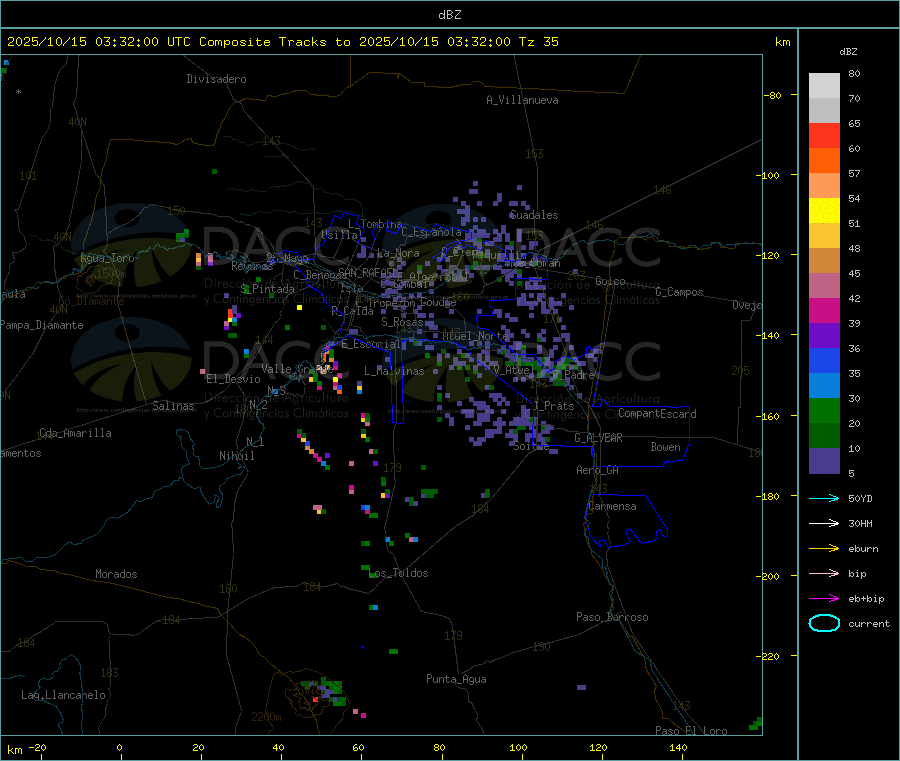Select the bright green 20-30 dBZ swatch
900x761 pixels.
(x=824, y=410)
